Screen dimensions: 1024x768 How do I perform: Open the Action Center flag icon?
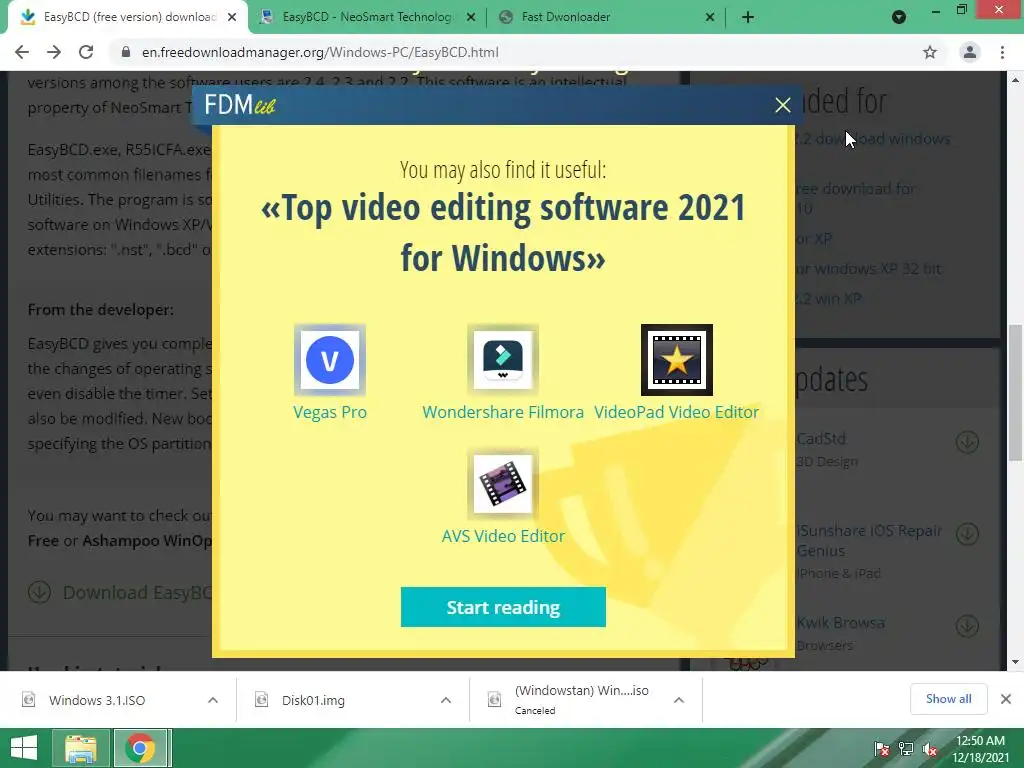pos(882,749)
